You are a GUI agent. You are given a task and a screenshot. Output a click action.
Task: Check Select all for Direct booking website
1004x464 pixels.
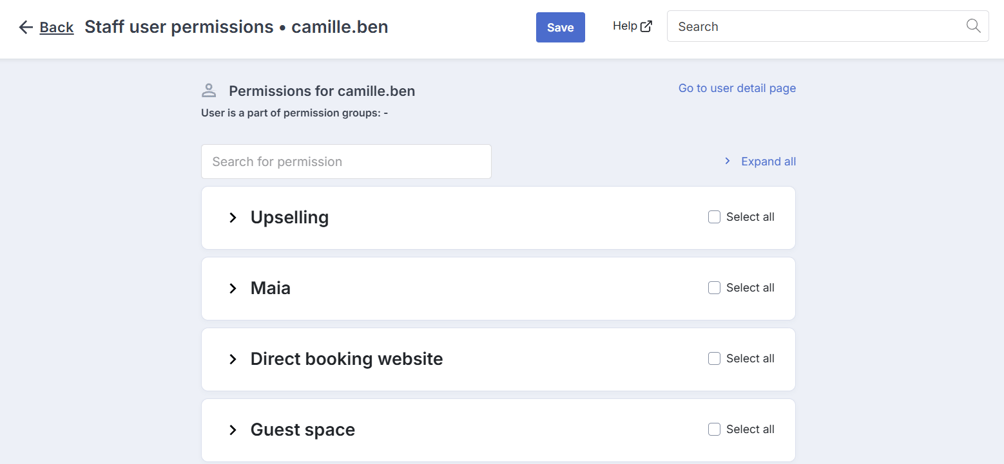point(714,358)
